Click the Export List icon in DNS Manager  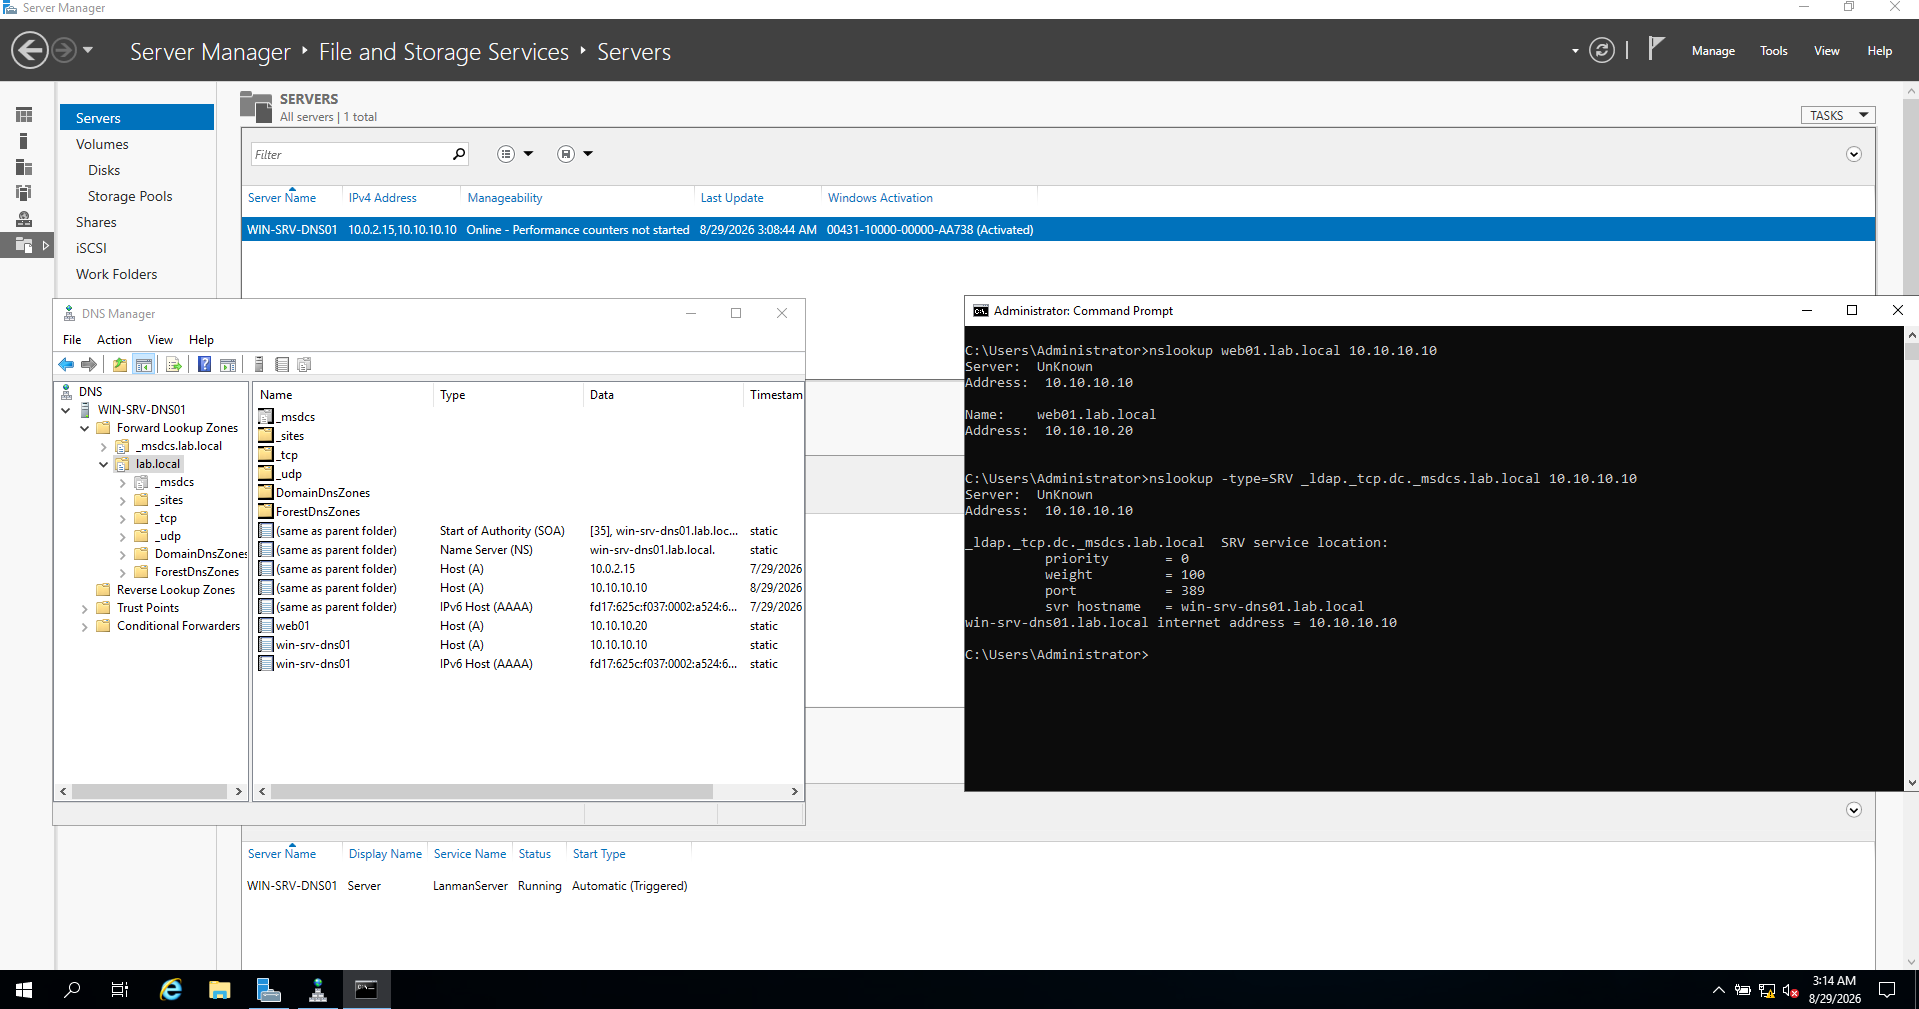[x=174, y=365]
